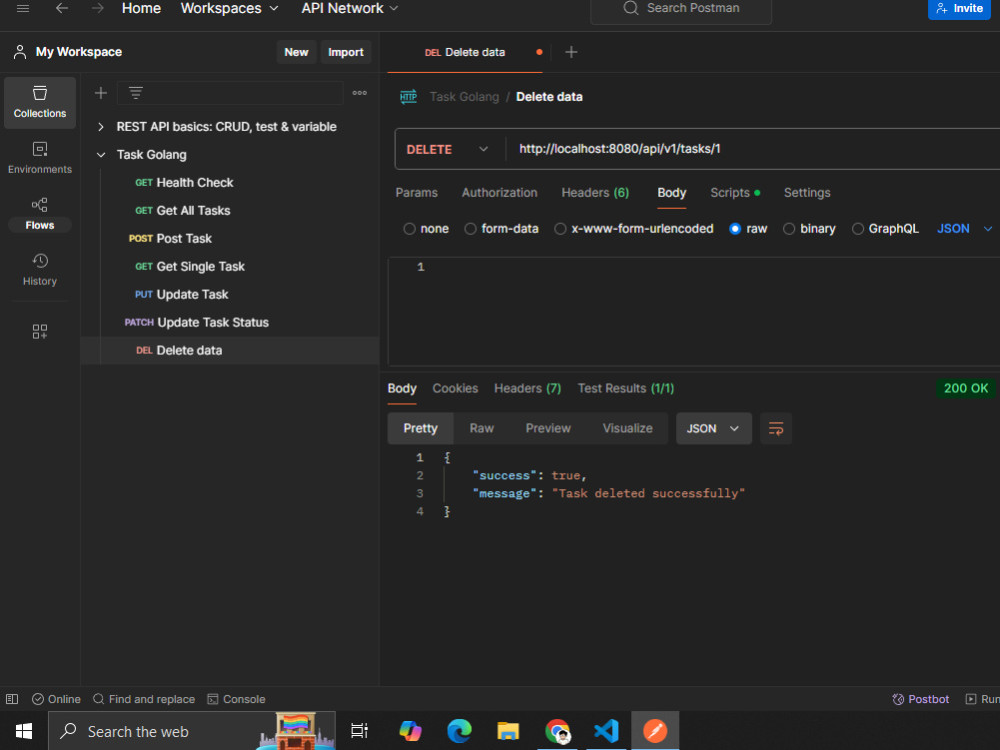Open Flows in the sidebar
This screenshot has width=1000, height=750.
(40, 214)
